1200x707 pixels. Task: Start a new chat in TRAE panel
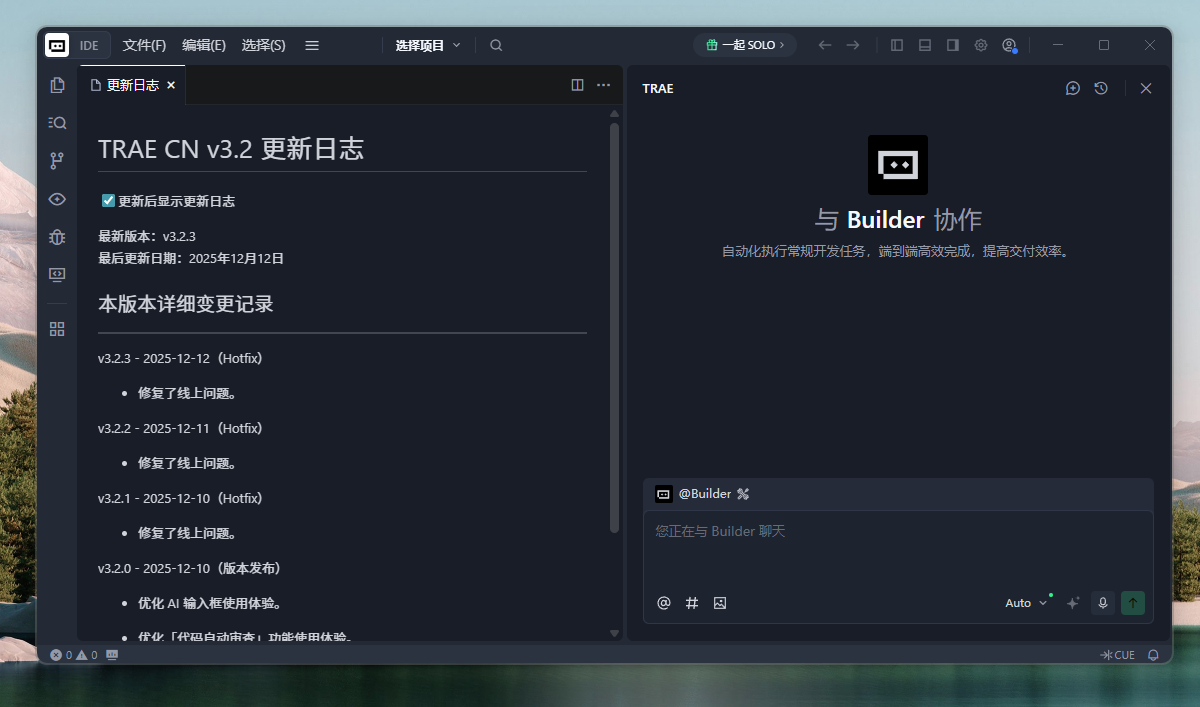tap(1073, 88)
